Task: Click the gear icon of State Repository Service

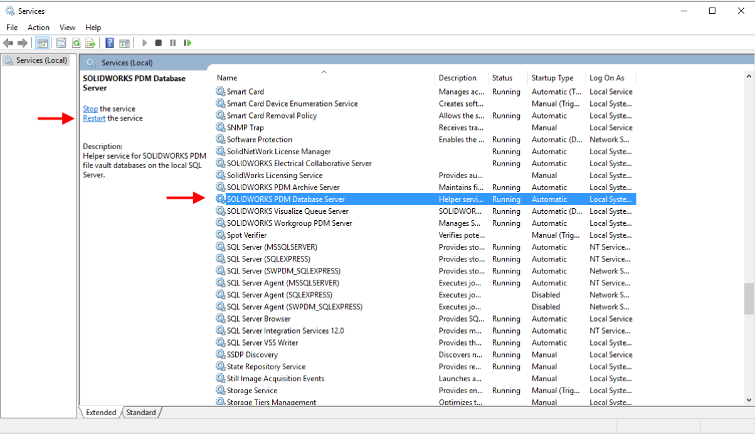Action: pos(221,367)
